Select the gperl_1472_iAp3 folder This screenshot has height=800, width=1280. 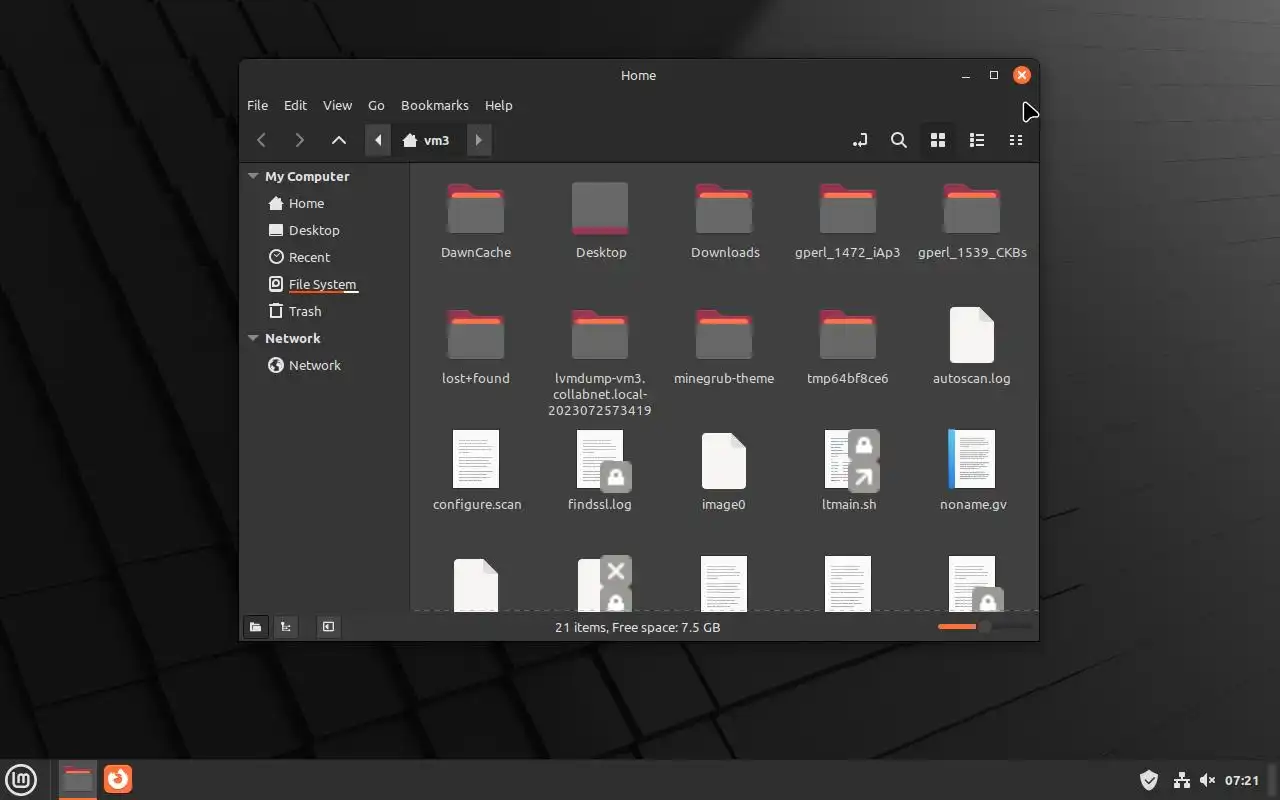click(x=848, y=222)
